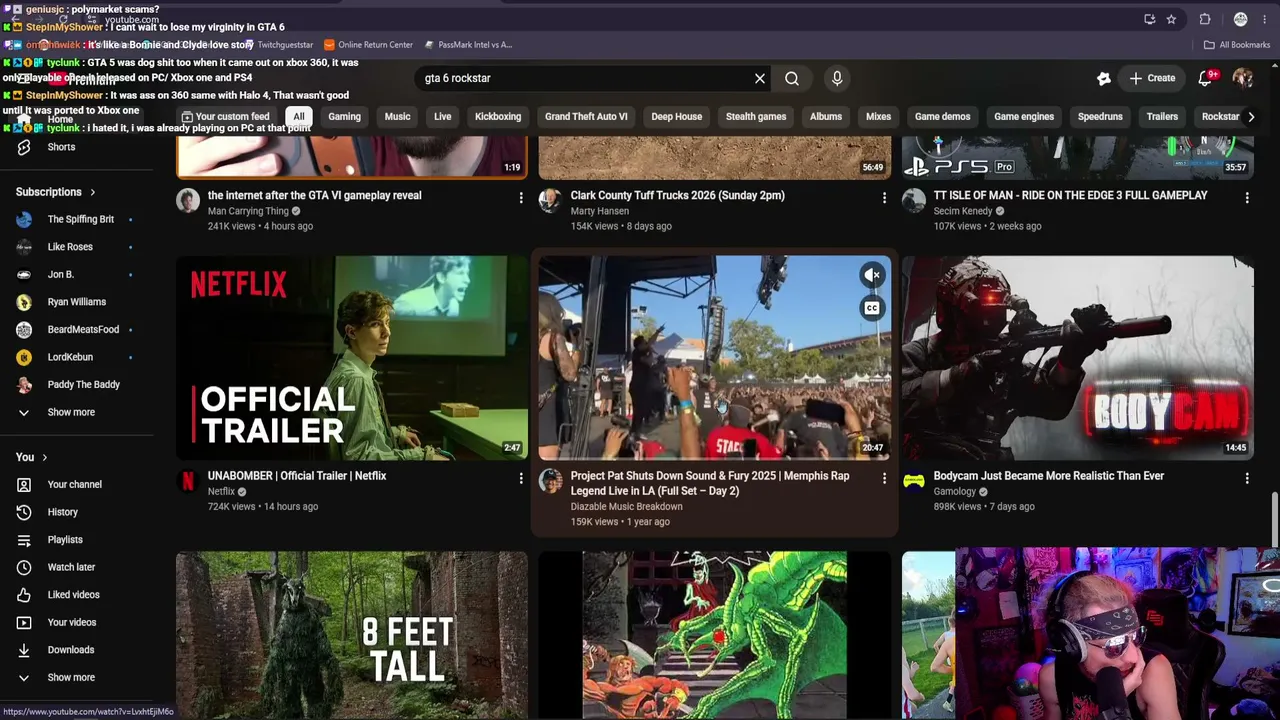Open Playlists in the sidebar

tap(65, 540)
